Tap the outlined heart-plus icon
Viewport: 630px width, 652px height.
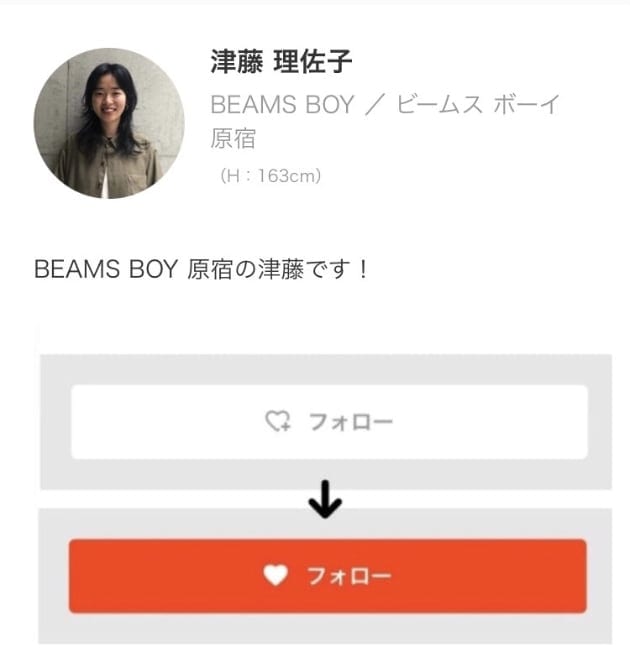click(278, 421)
